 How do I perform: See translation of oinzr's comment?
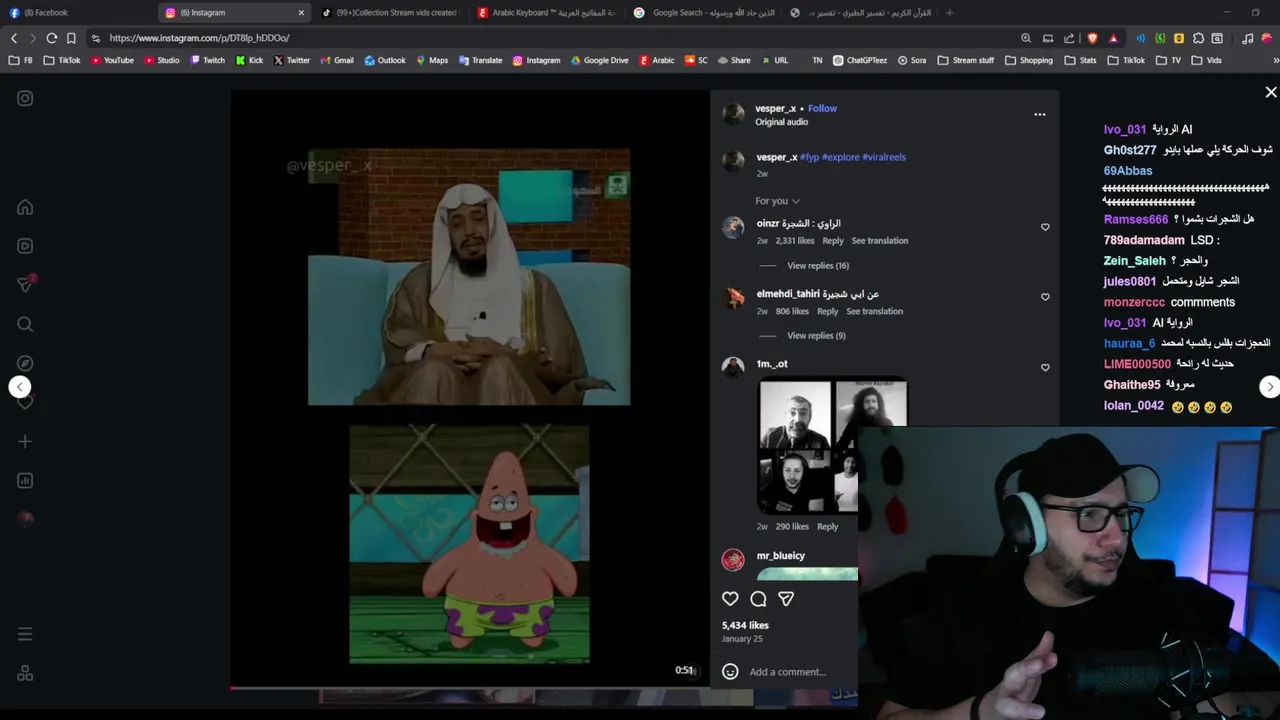(880, 241)
